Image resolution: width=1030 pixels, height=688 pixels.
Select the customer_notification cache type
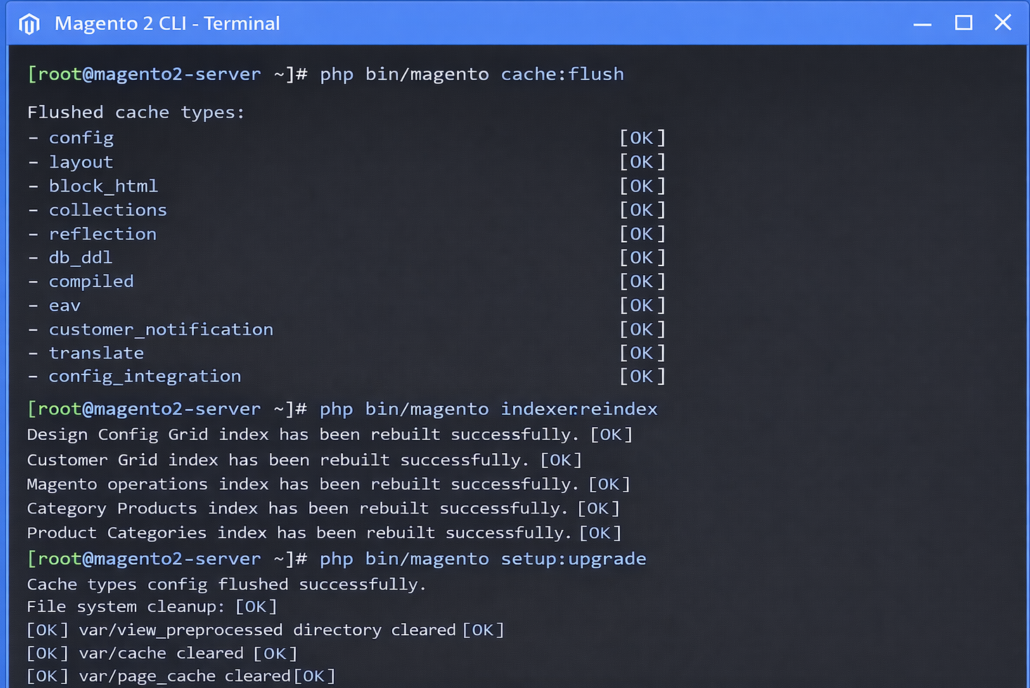coord(160,329)
